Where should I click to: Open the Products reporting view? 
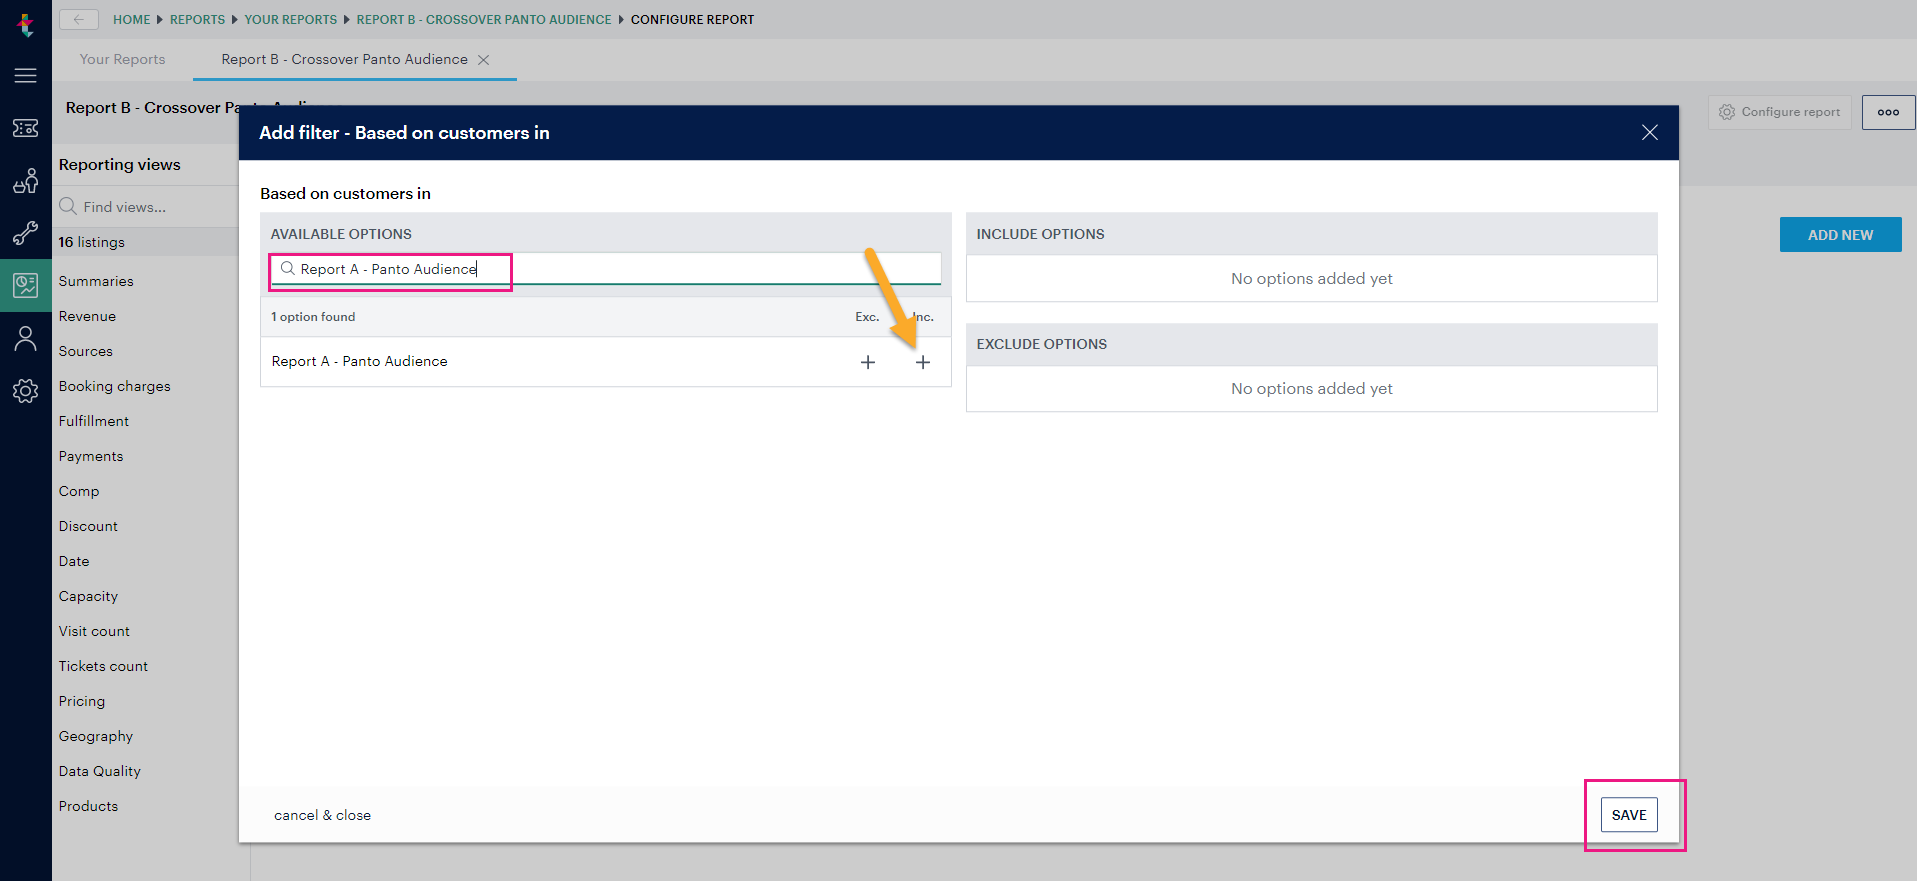88,806
